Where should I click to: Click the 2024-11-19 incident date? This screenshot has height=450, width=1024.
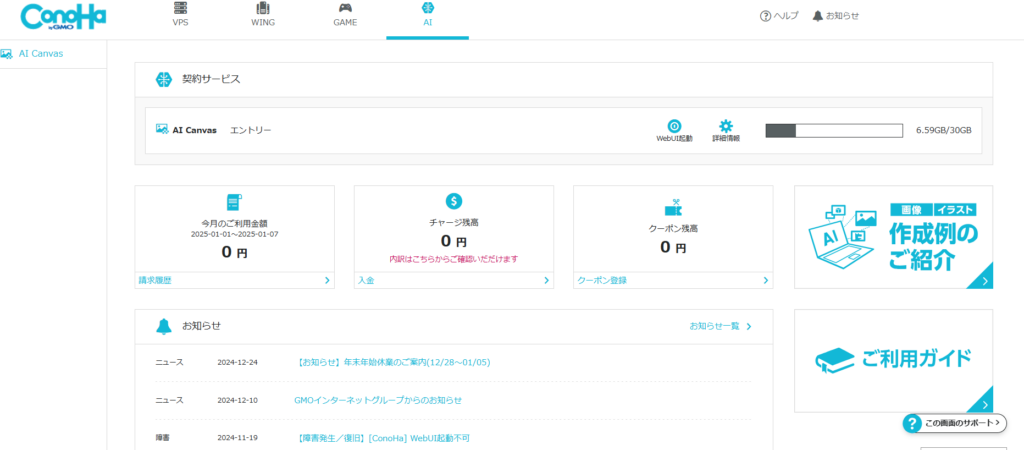coord(238,438)
